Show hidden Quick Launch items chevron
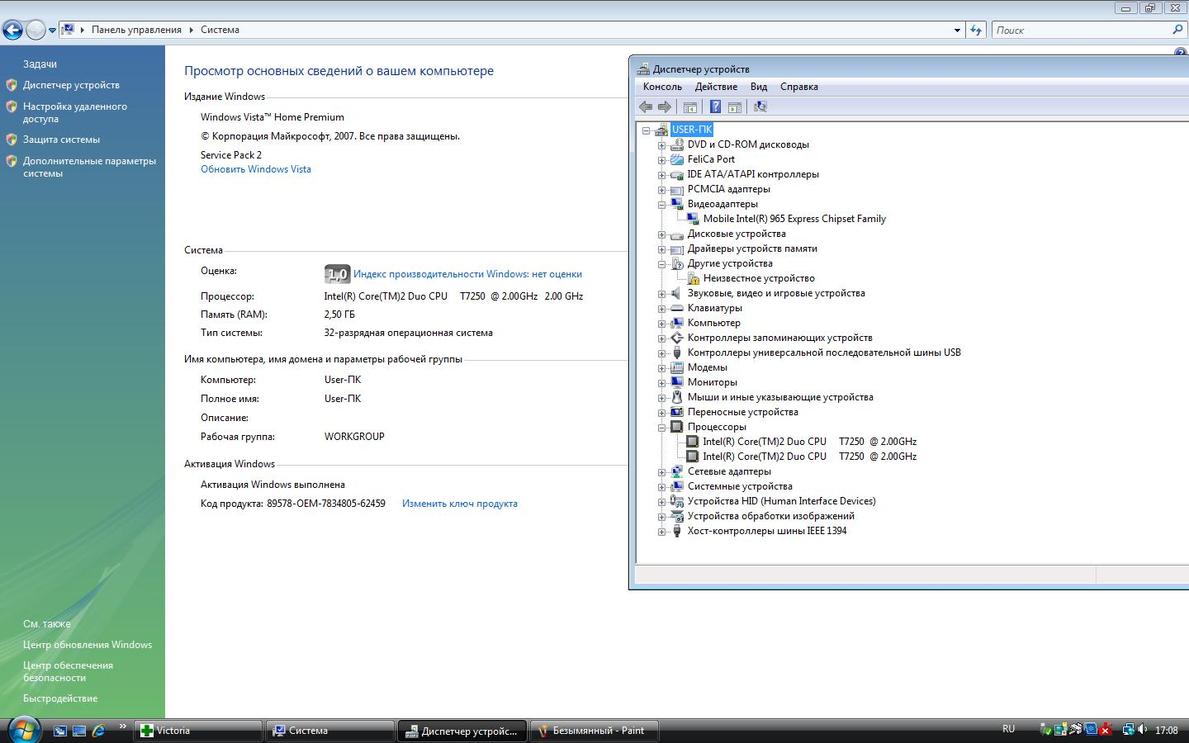Image resolution: width=1189 pixels, height=743 pixels. (x=122, y=726)
